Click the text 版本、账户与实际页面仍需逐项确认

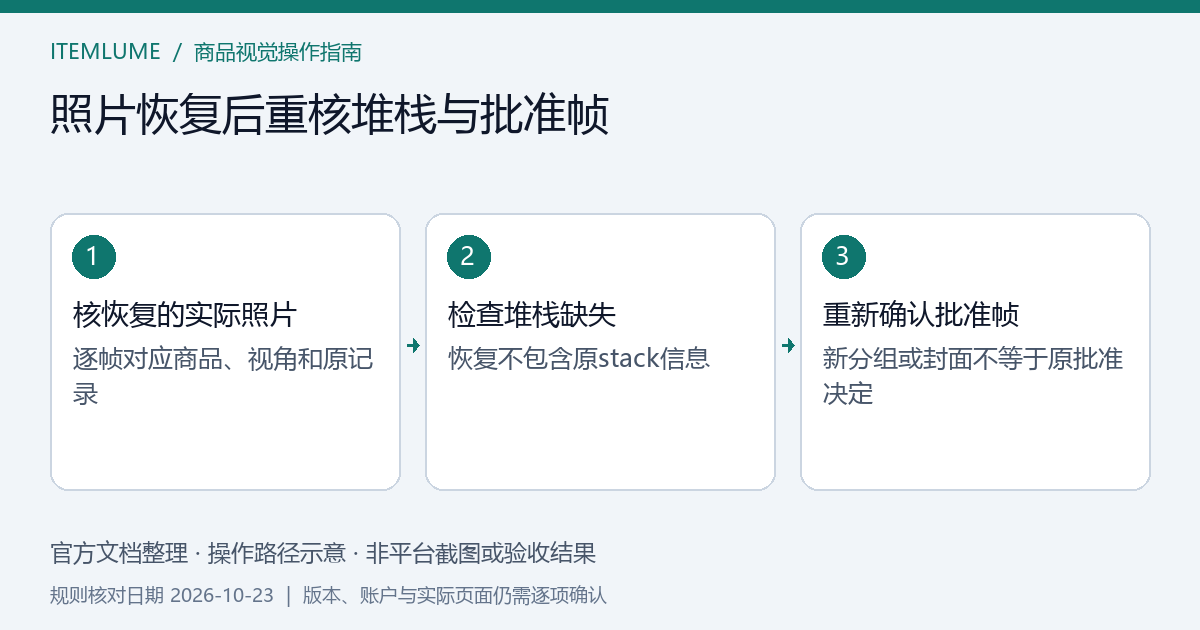tap(455, 596)
